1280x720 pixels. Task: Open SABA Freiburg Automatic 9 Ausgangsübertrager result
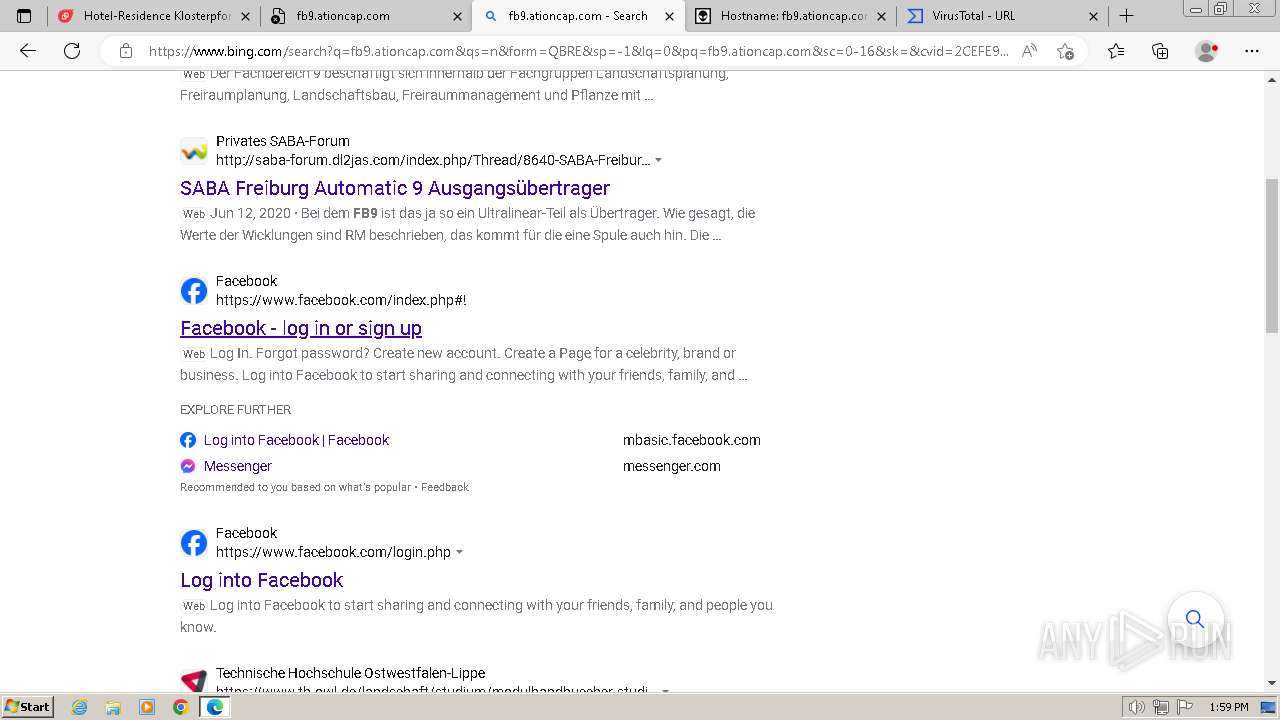tap(395, 188)
